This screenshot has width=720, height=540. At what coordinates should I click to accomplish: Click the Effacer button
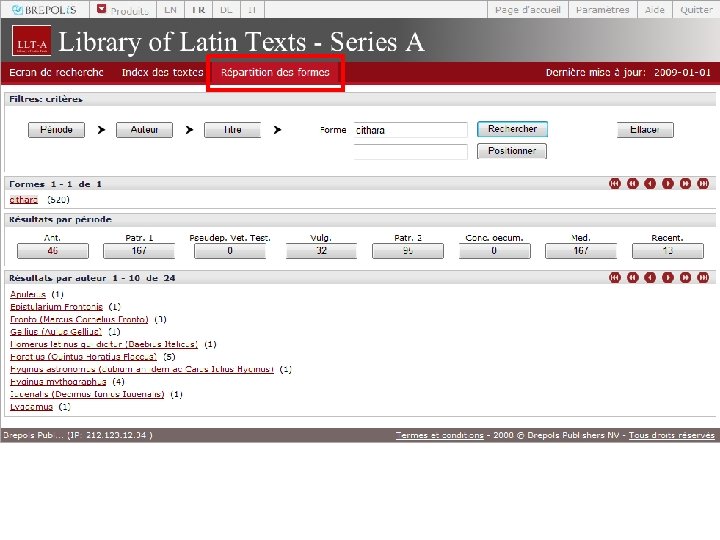[645, 130]
